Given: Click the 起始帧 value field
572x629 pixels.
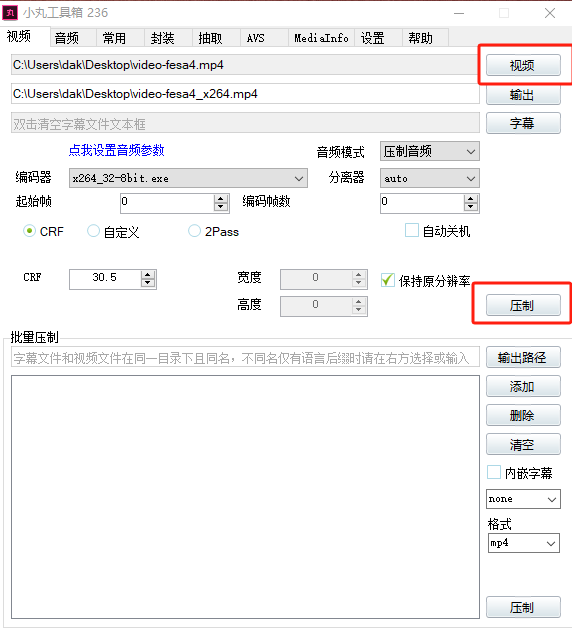Looking at the screenshot, I should tap(167, 203).
